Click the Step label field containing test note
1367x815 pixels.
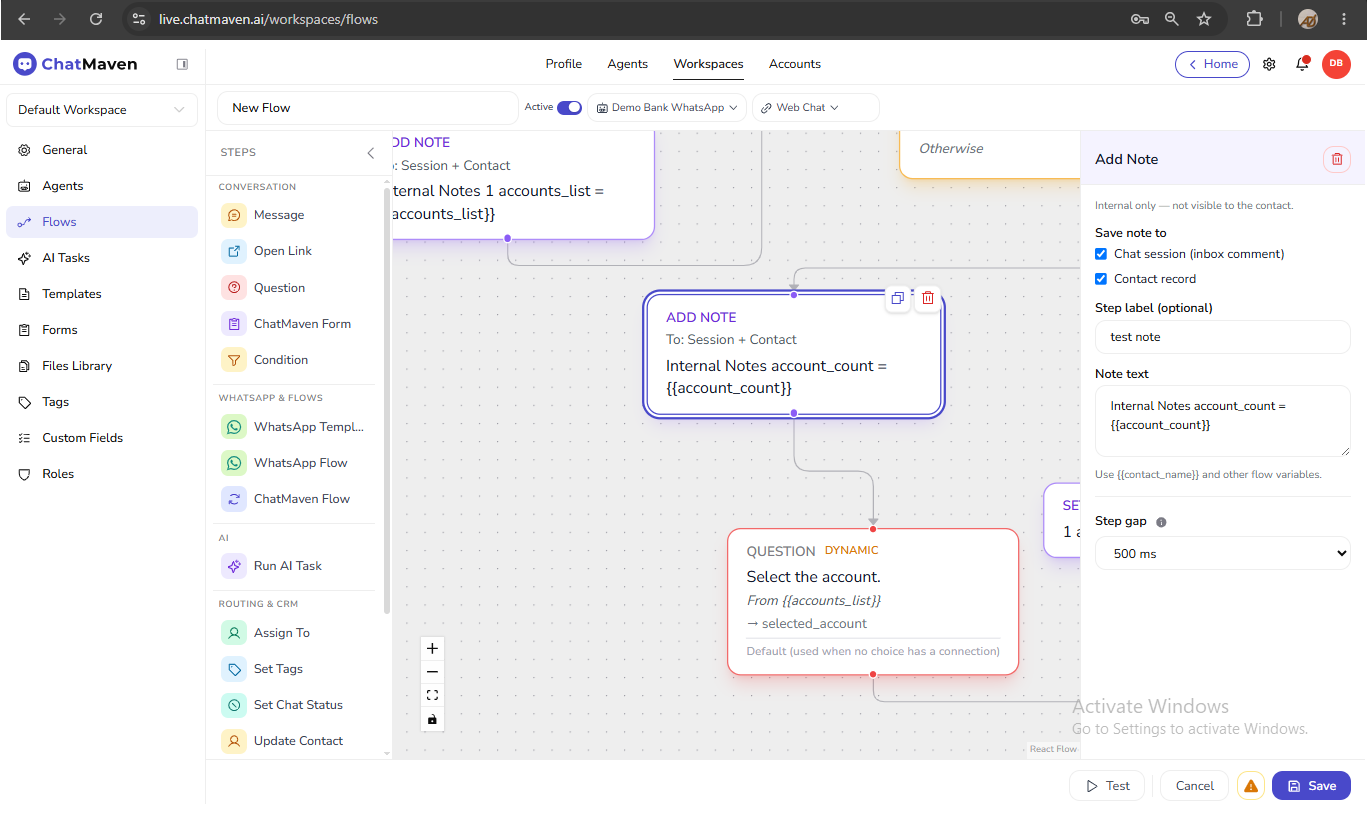tap(1223, 337)
